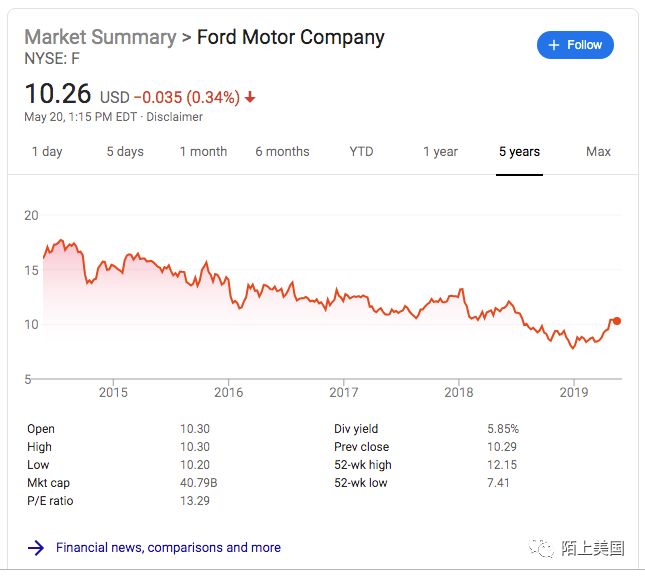Open Financial news, comparisons and more
645x576 pixels.
168,547
